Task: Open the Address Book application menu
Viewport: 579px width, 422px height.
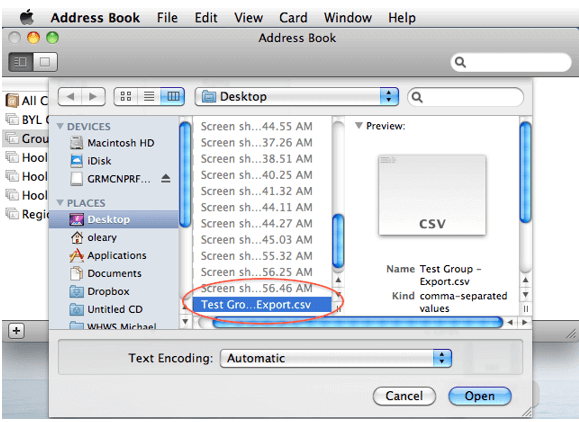Action: point(95,18)
